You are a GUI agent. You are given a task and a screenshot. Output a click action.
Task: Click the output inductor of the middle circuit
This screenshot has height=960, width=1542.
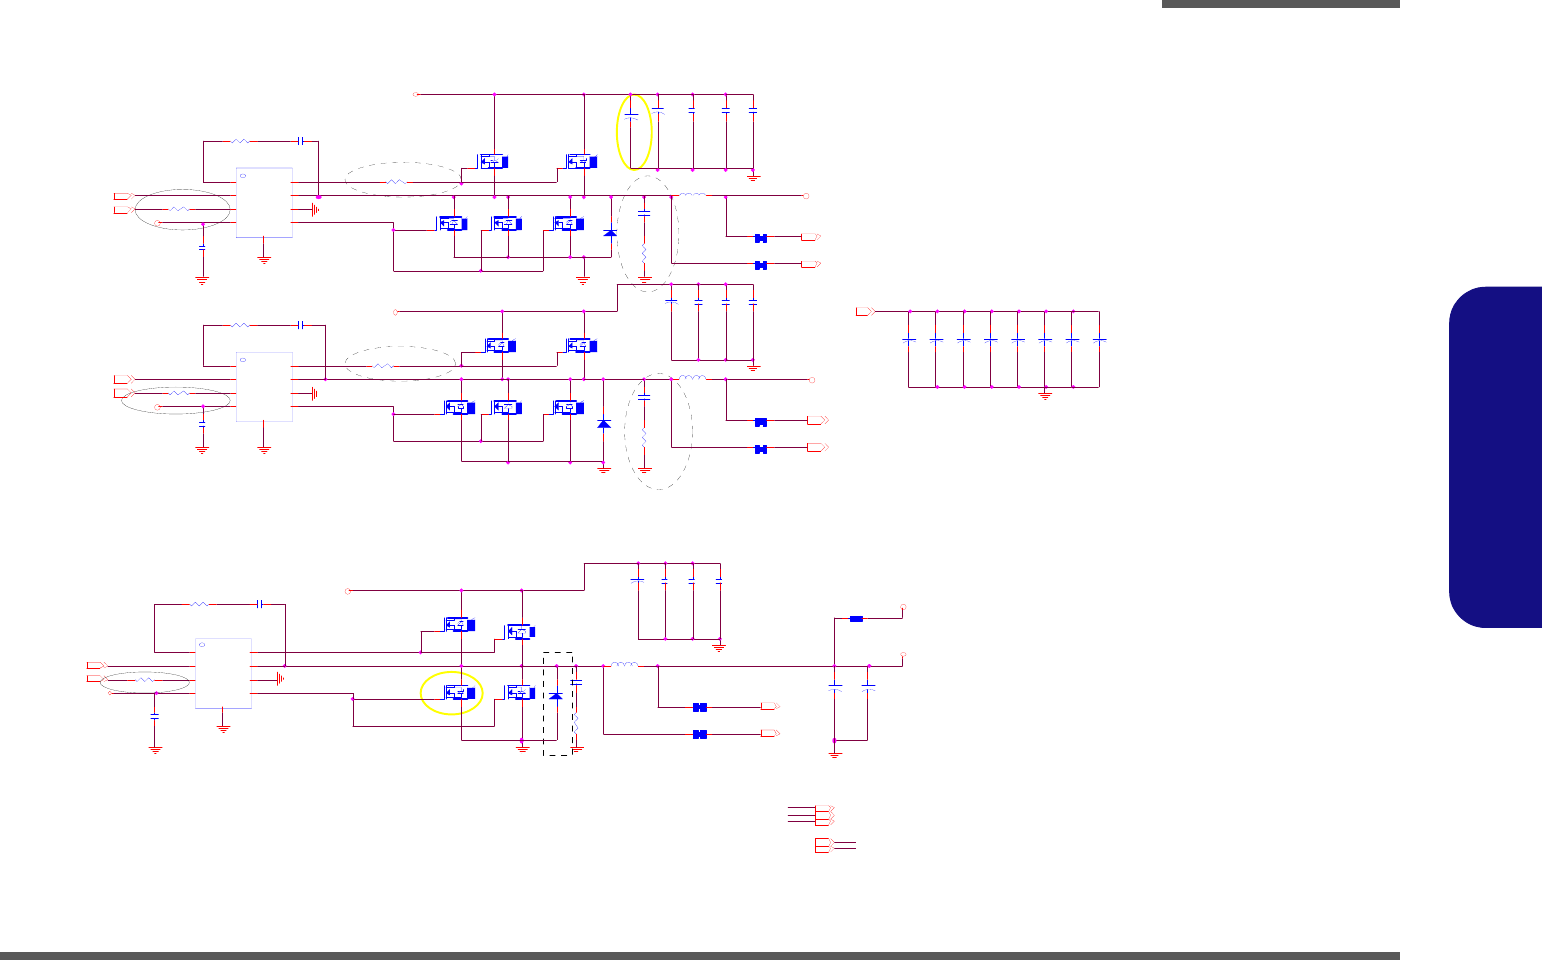click(693, 379)
